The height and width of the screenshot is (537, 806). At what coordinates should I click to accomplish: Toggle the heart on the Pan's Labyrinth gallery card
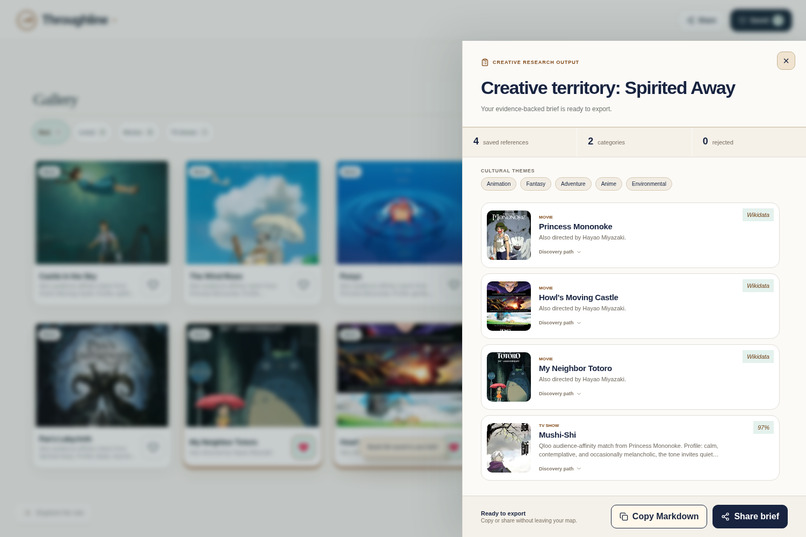pyautogui.click(x=153, y=447)
